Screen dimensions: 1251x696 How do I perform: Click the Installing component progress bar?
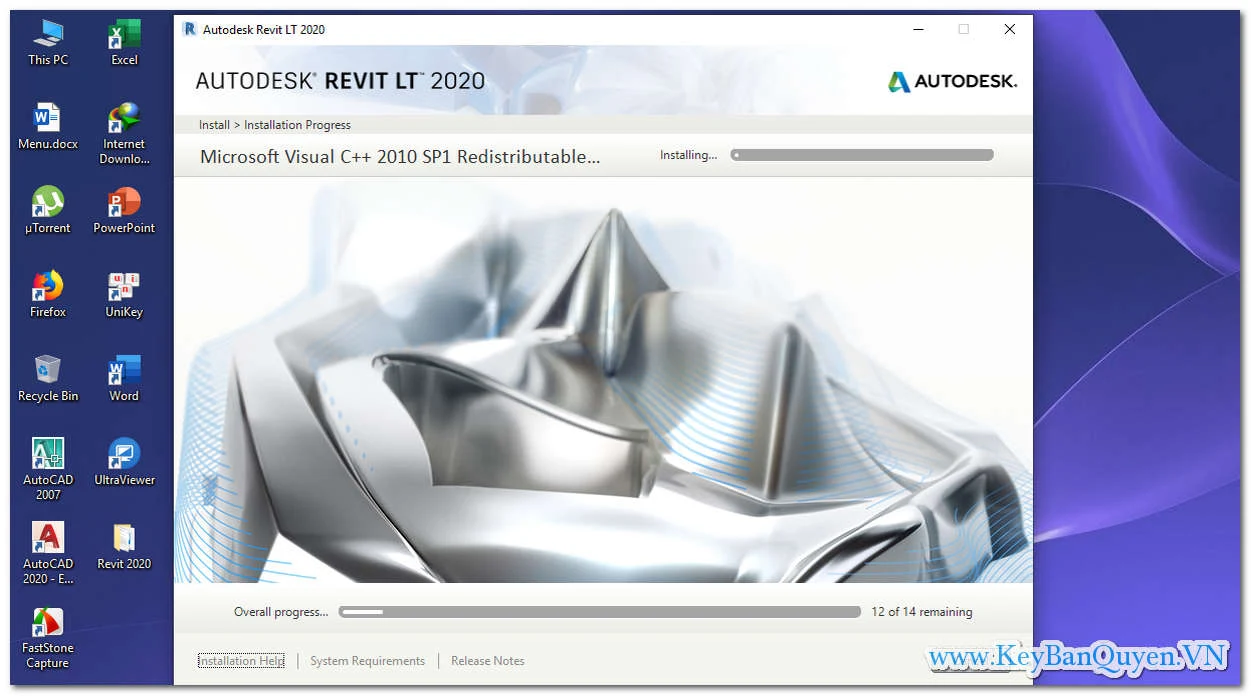[x=862, y=155]
